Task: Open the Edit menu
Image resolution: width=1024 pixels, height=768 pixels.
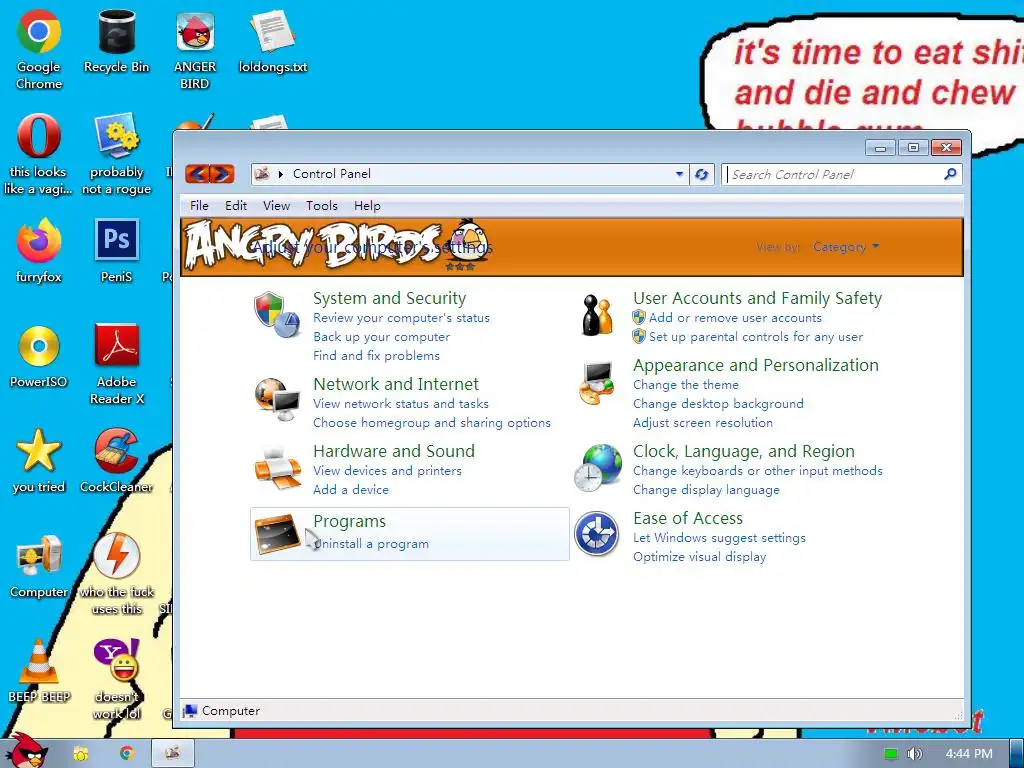Action: point(236,206)
